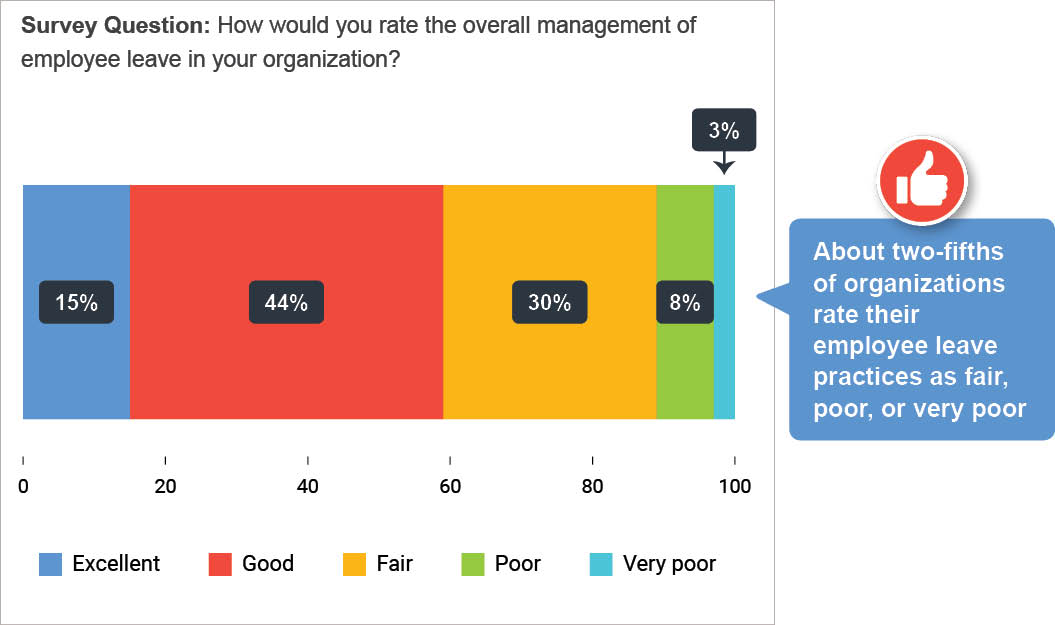Click the red Good legend swatch
Viewport: 1055px width, 625px height.
[x=220, y=564]
